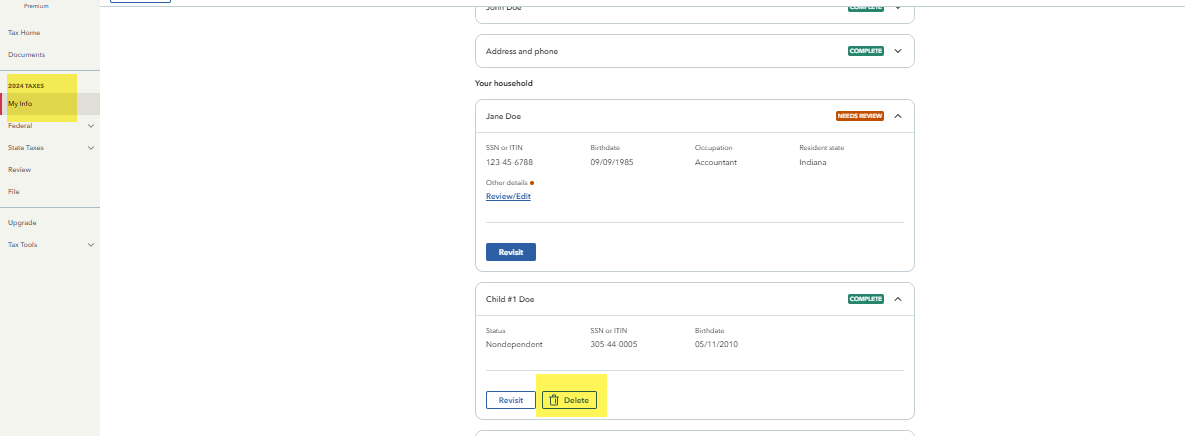
Task: Click Revisit button in Child #1 Doe card
Action: [x=511, y=400]
